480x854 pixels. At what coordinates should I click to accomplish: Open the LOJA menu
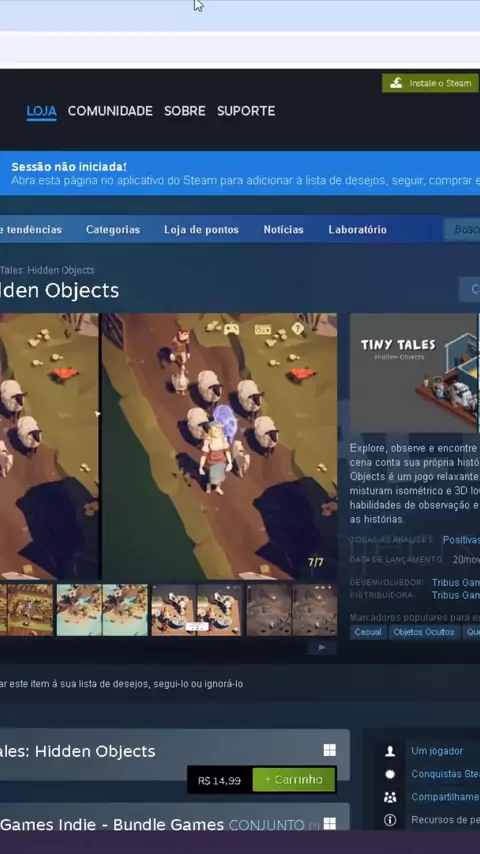[41, 111]
